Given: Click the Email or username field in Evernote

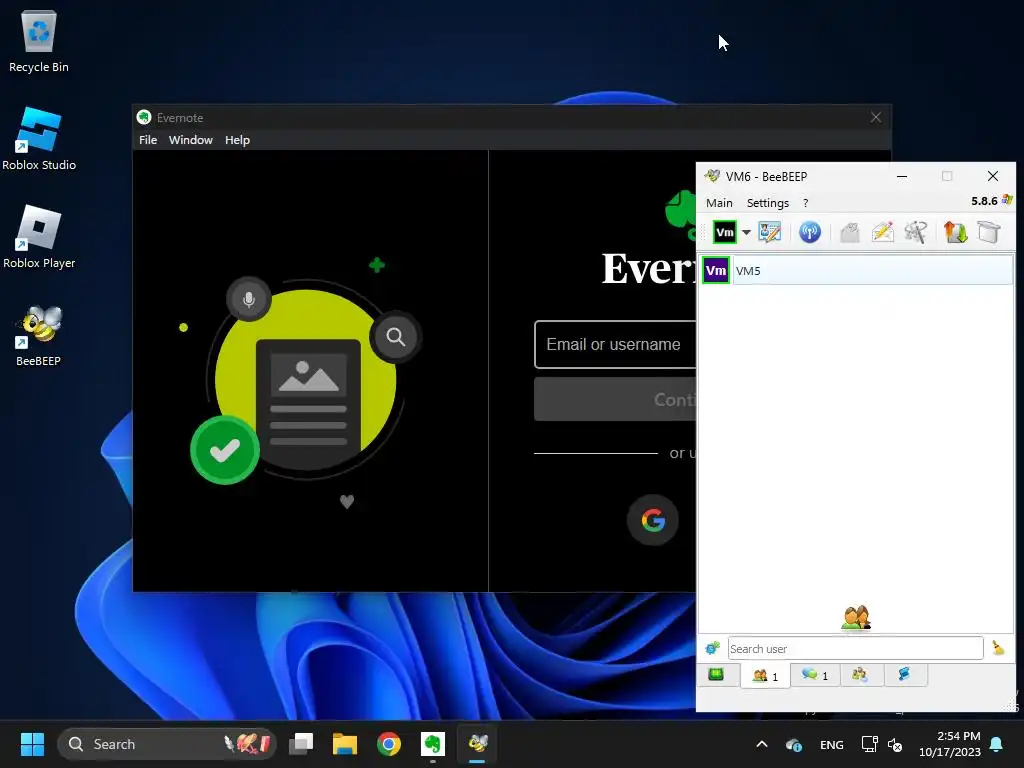Looking at the screenshot, I should click(616, 344).
